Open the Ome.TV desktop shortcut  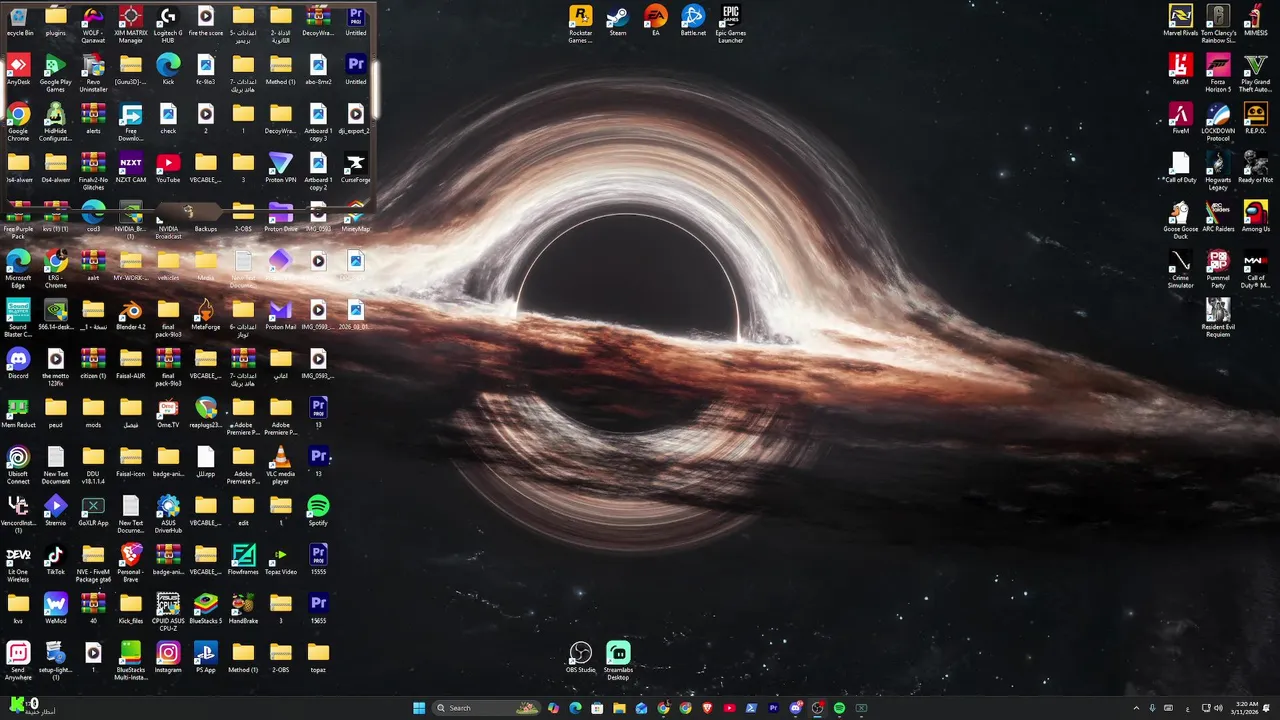point(168,414)
